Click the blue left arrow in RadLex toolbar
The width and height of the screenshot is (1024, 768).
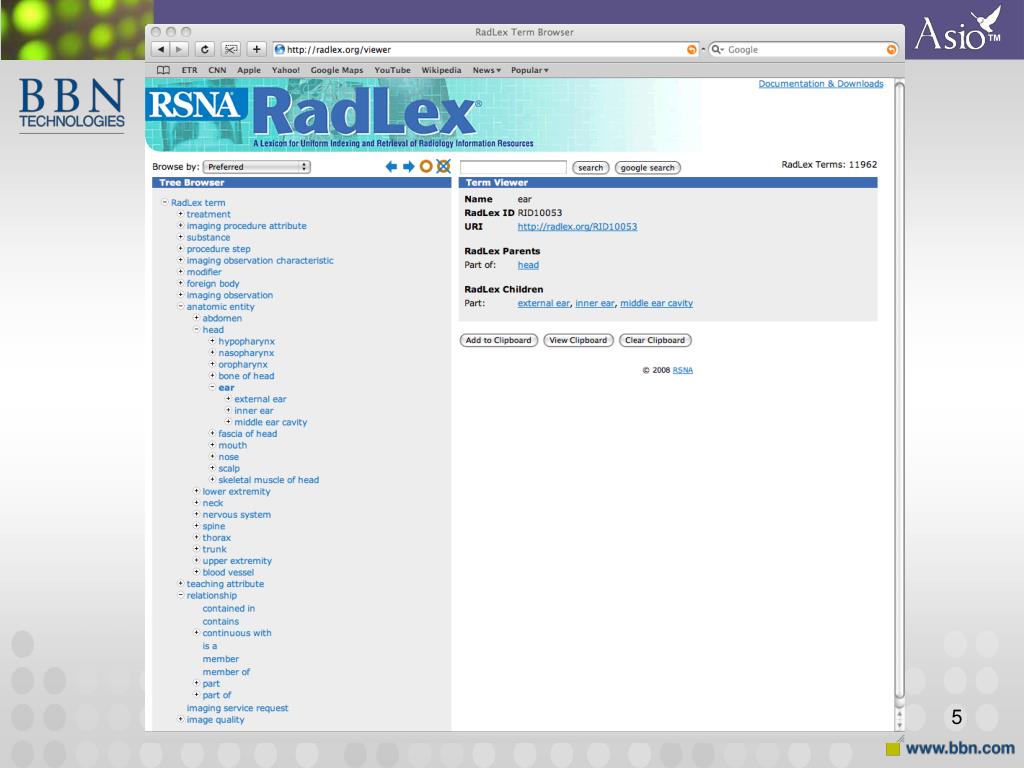(391, 167)
